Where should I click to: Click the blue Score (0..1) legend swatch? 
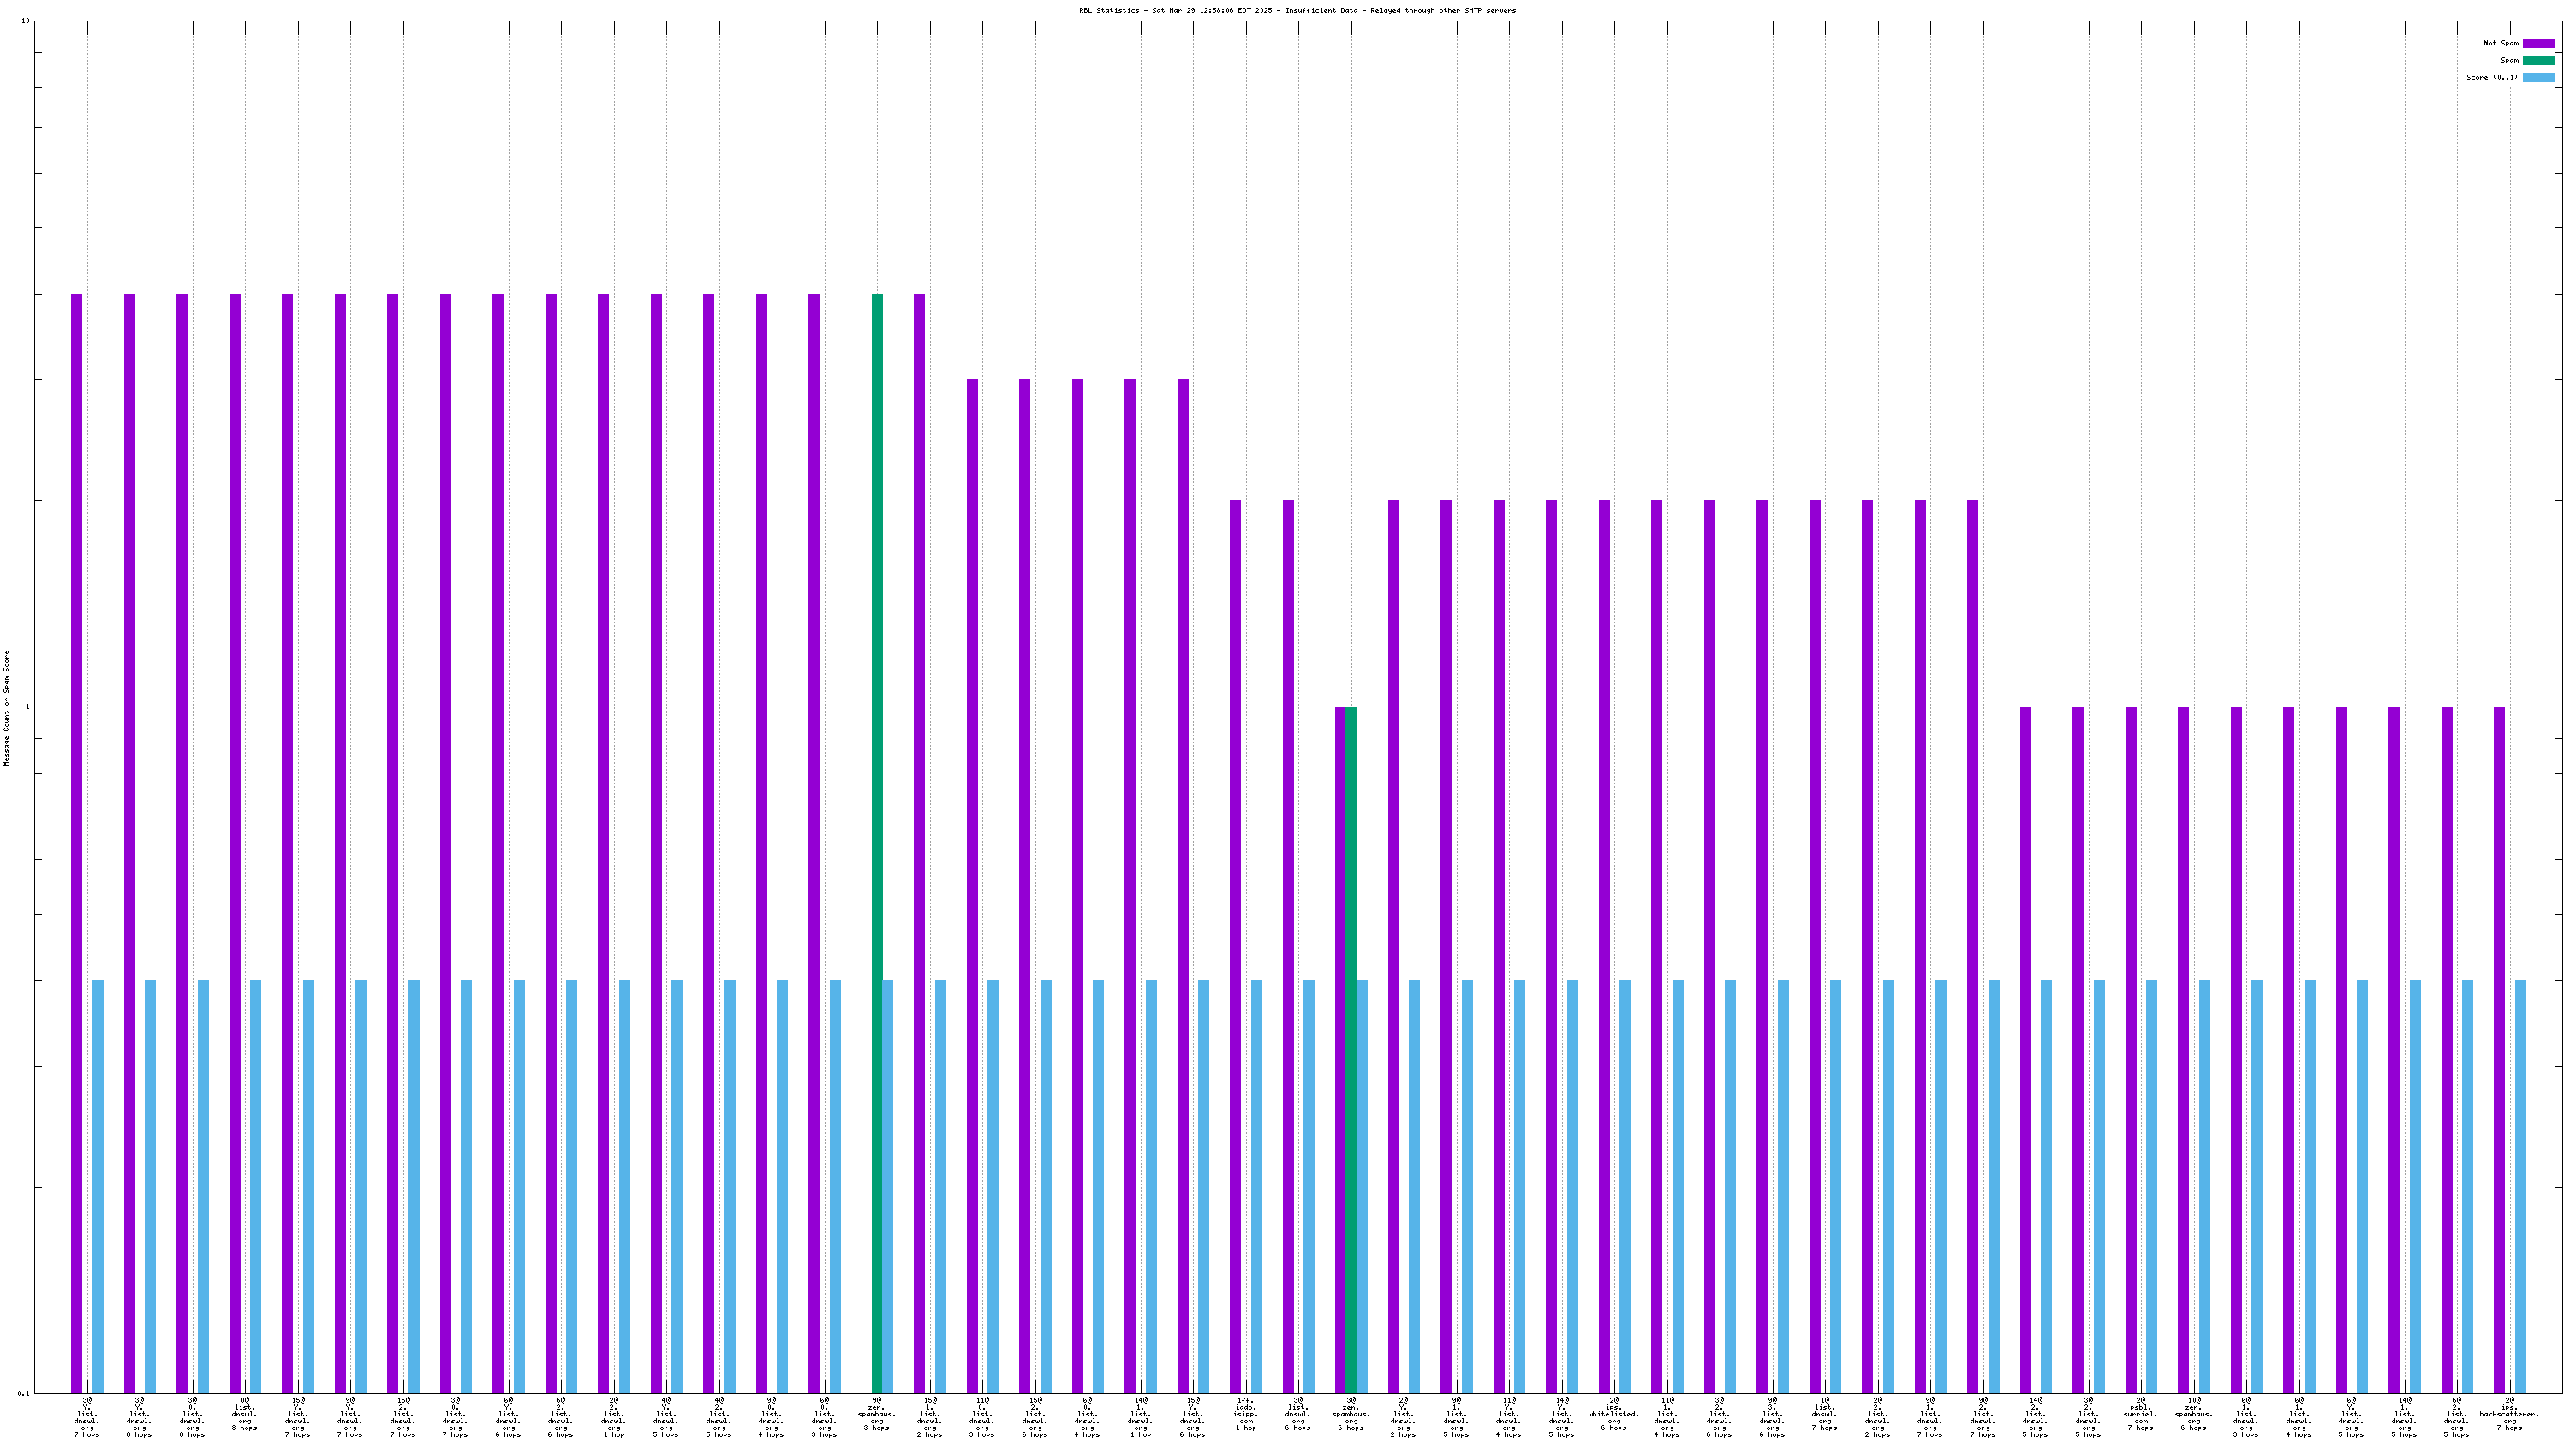[x=2537, y=77]
